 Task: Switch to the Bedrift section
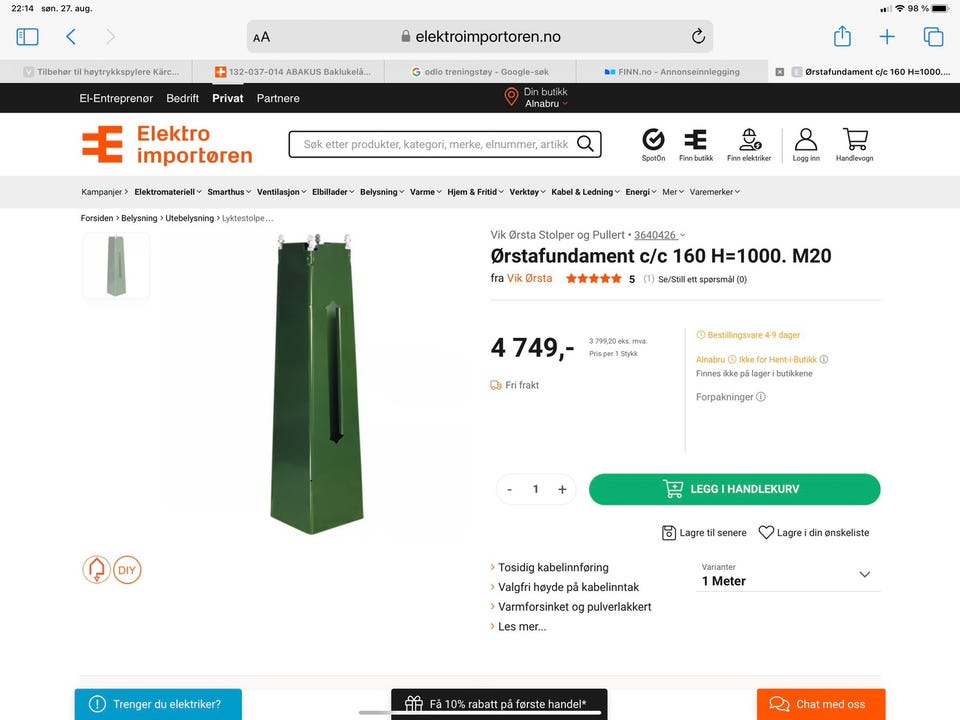[x=182, y=98]
